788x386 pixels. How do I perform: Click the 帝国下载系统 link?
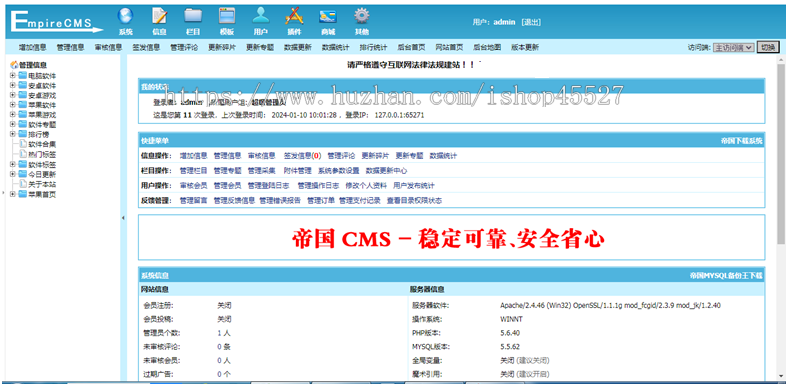pyautogui.click(x=741, y=141)
